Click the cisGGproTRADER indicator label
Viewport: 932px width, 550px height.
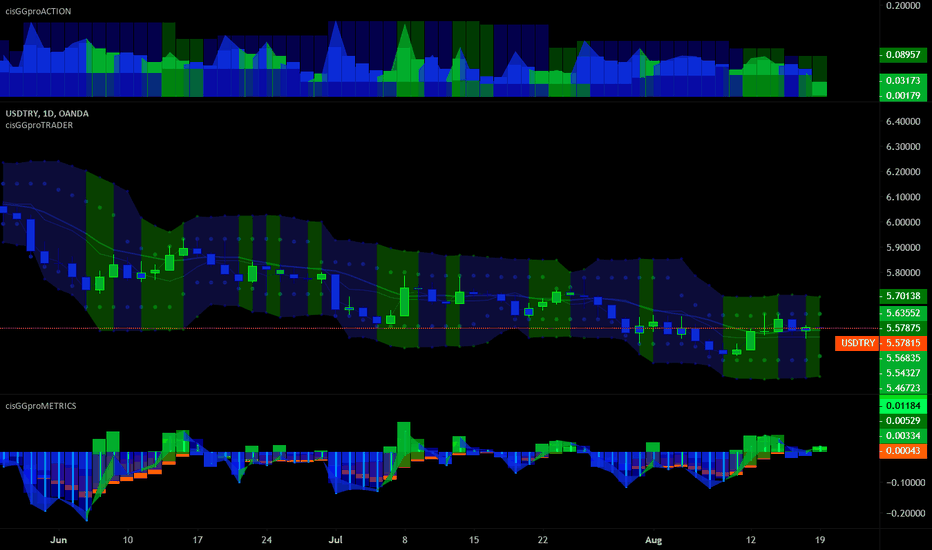[39, 125]
